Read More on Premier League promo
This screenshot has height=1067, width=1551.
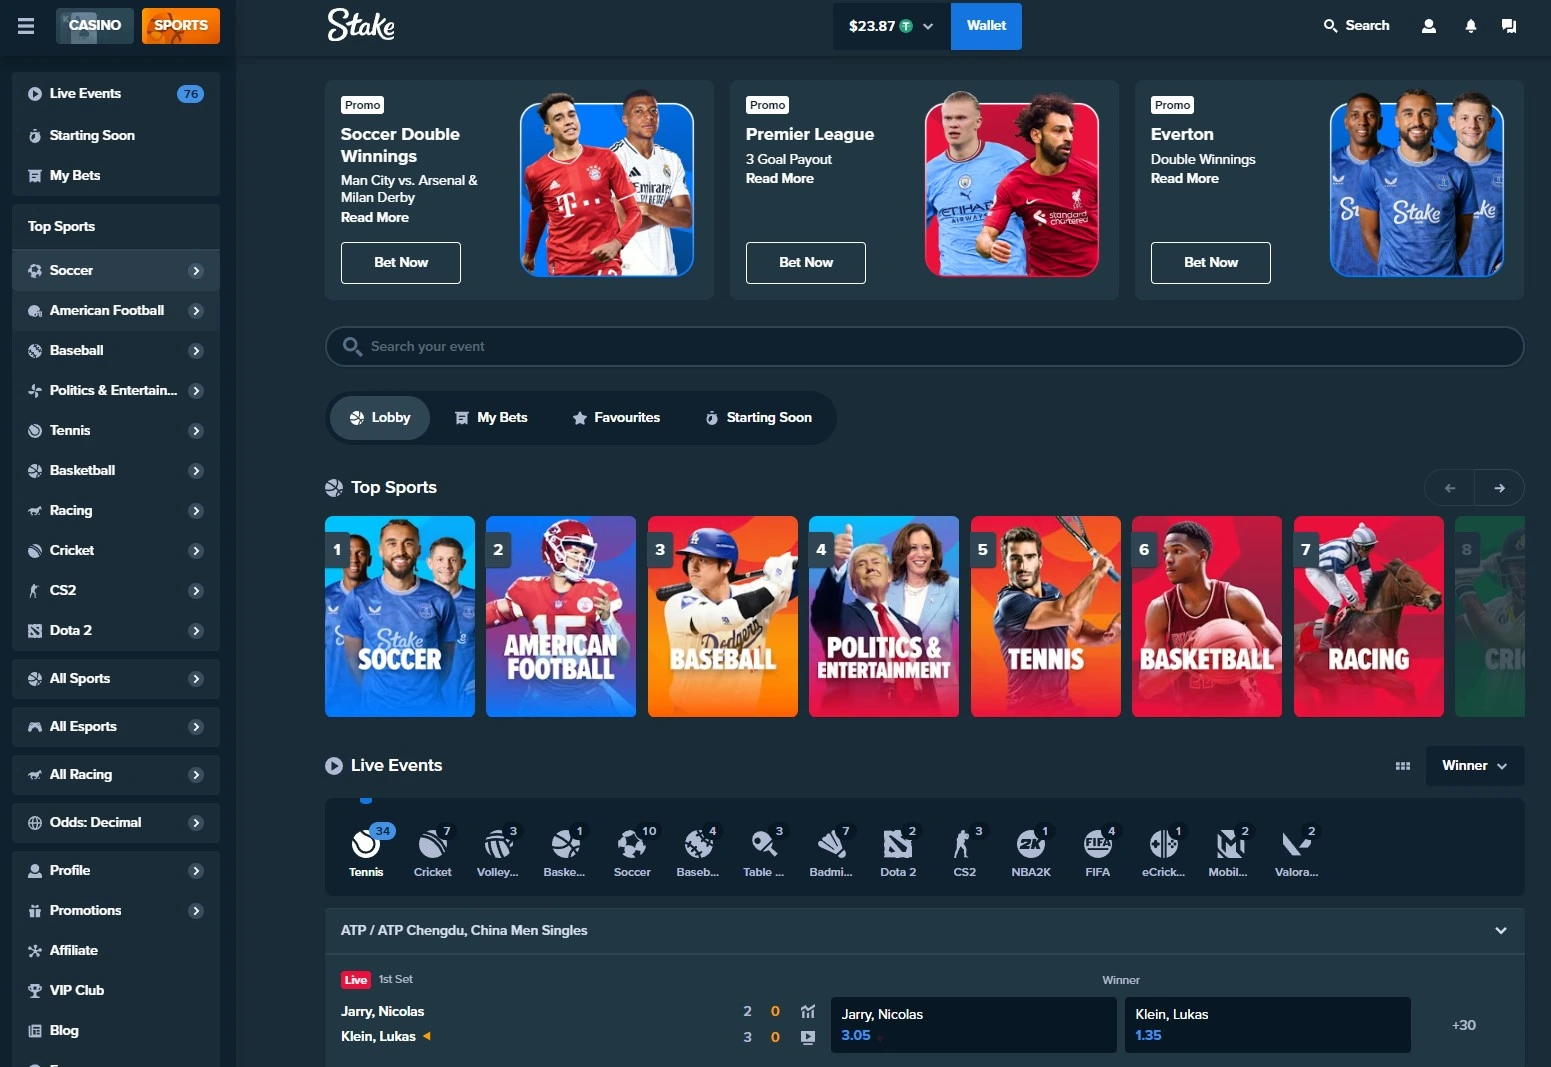coord(780,179)
